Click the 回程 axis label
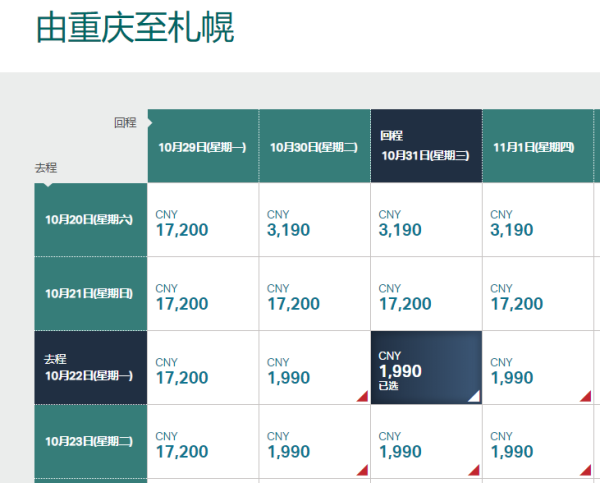 tap(125, 122)
